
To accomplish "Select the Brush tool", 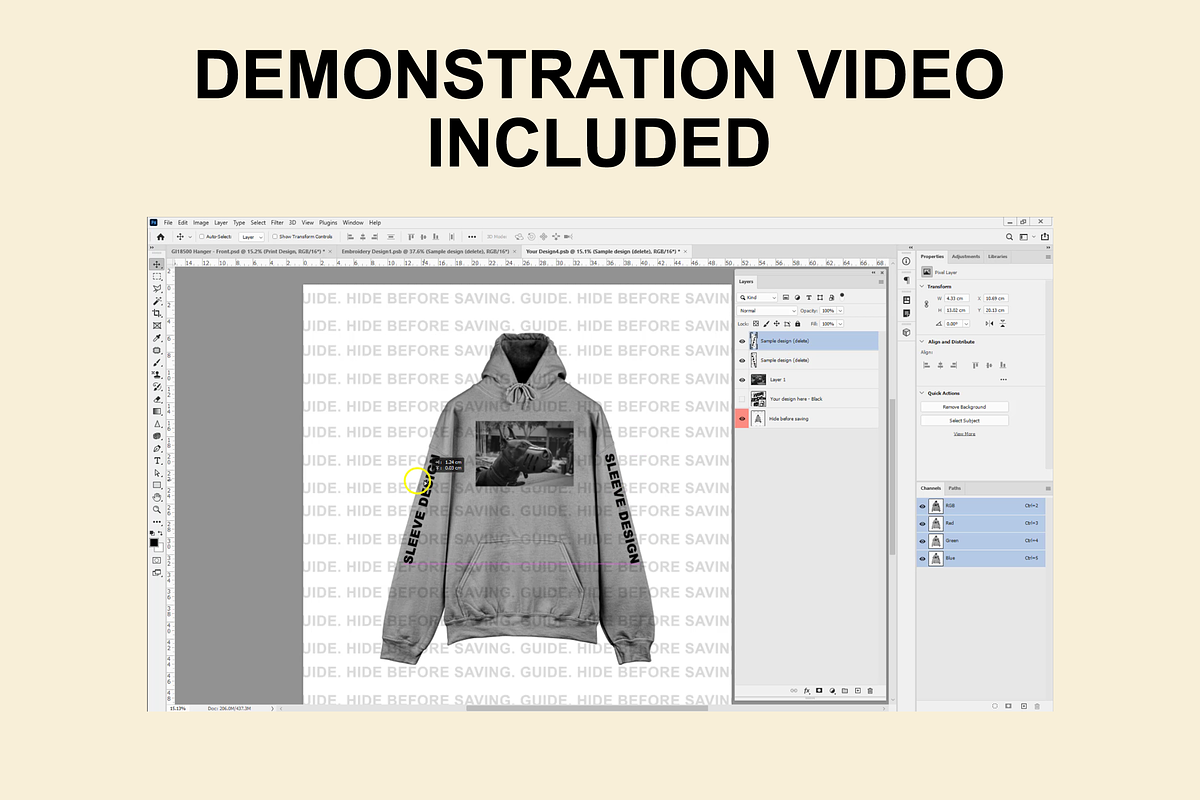I will click(x=158, y=363).
